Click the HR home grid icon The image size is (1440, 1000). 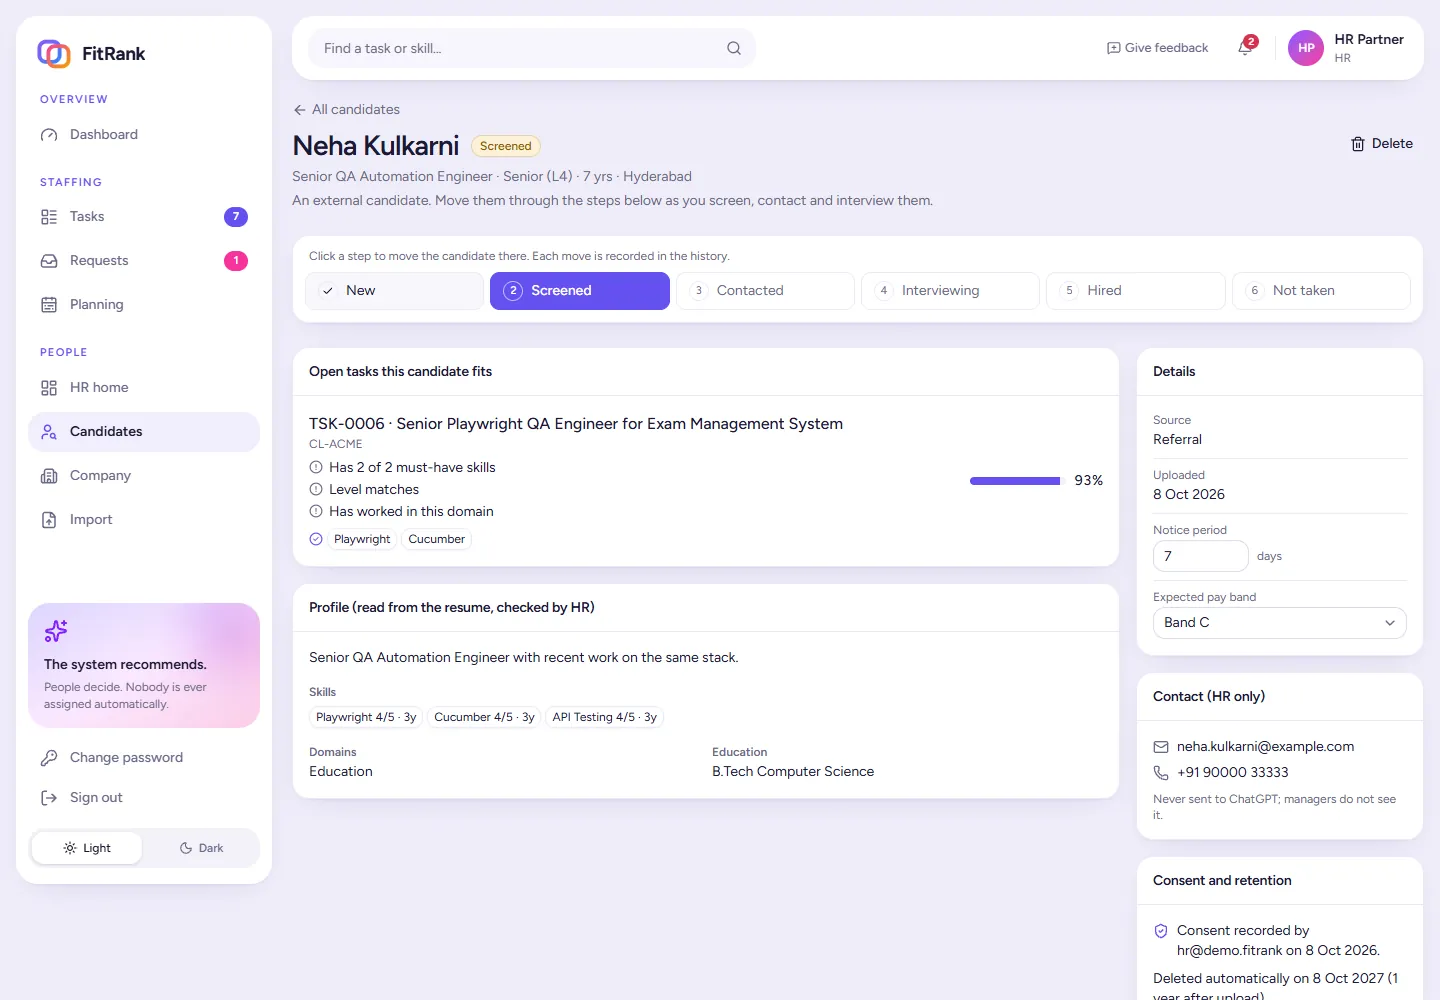[x=49, y=388]
